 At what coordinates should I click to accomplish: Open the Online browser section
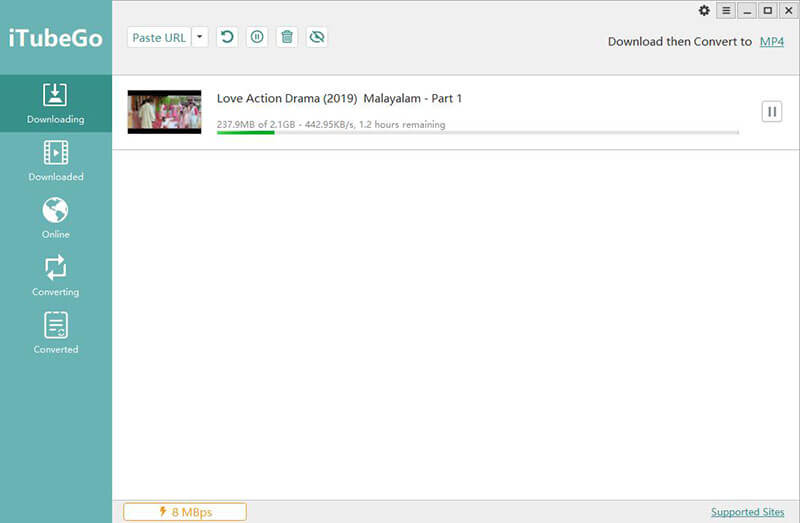pos(56,218)
